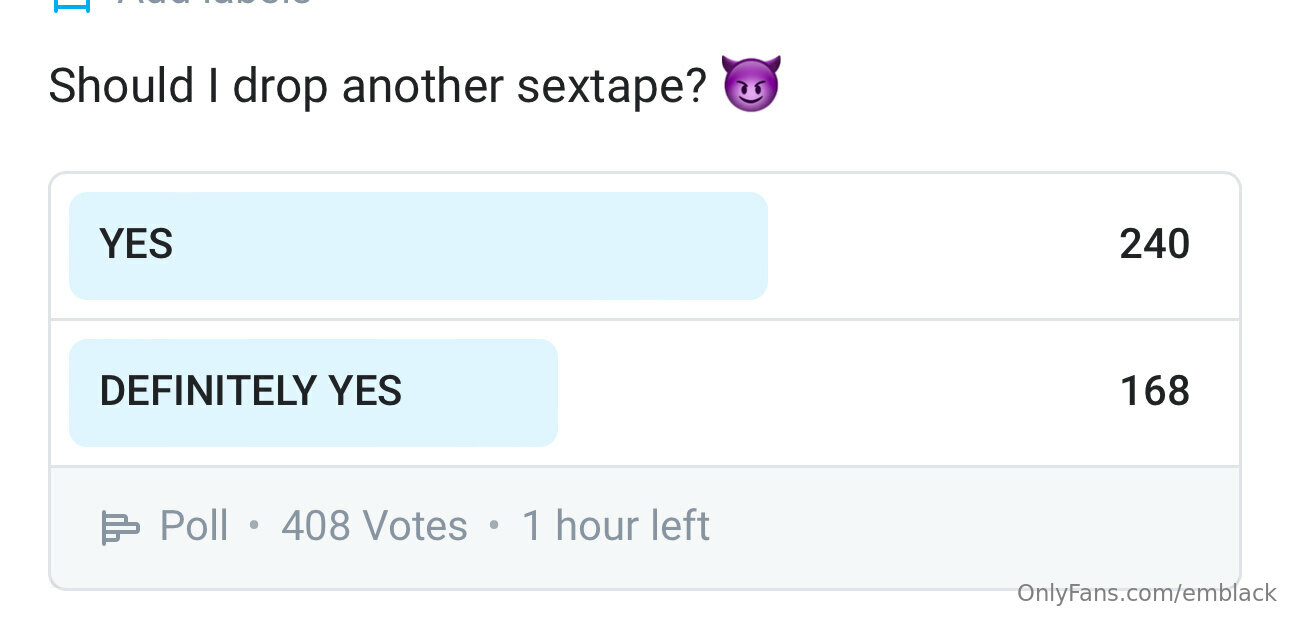Image resolution: width=1290 pixels, height=620 pixels.
Task: Vote for the DEFINITELY YES poll option
Action: click(x=645, y=393)
